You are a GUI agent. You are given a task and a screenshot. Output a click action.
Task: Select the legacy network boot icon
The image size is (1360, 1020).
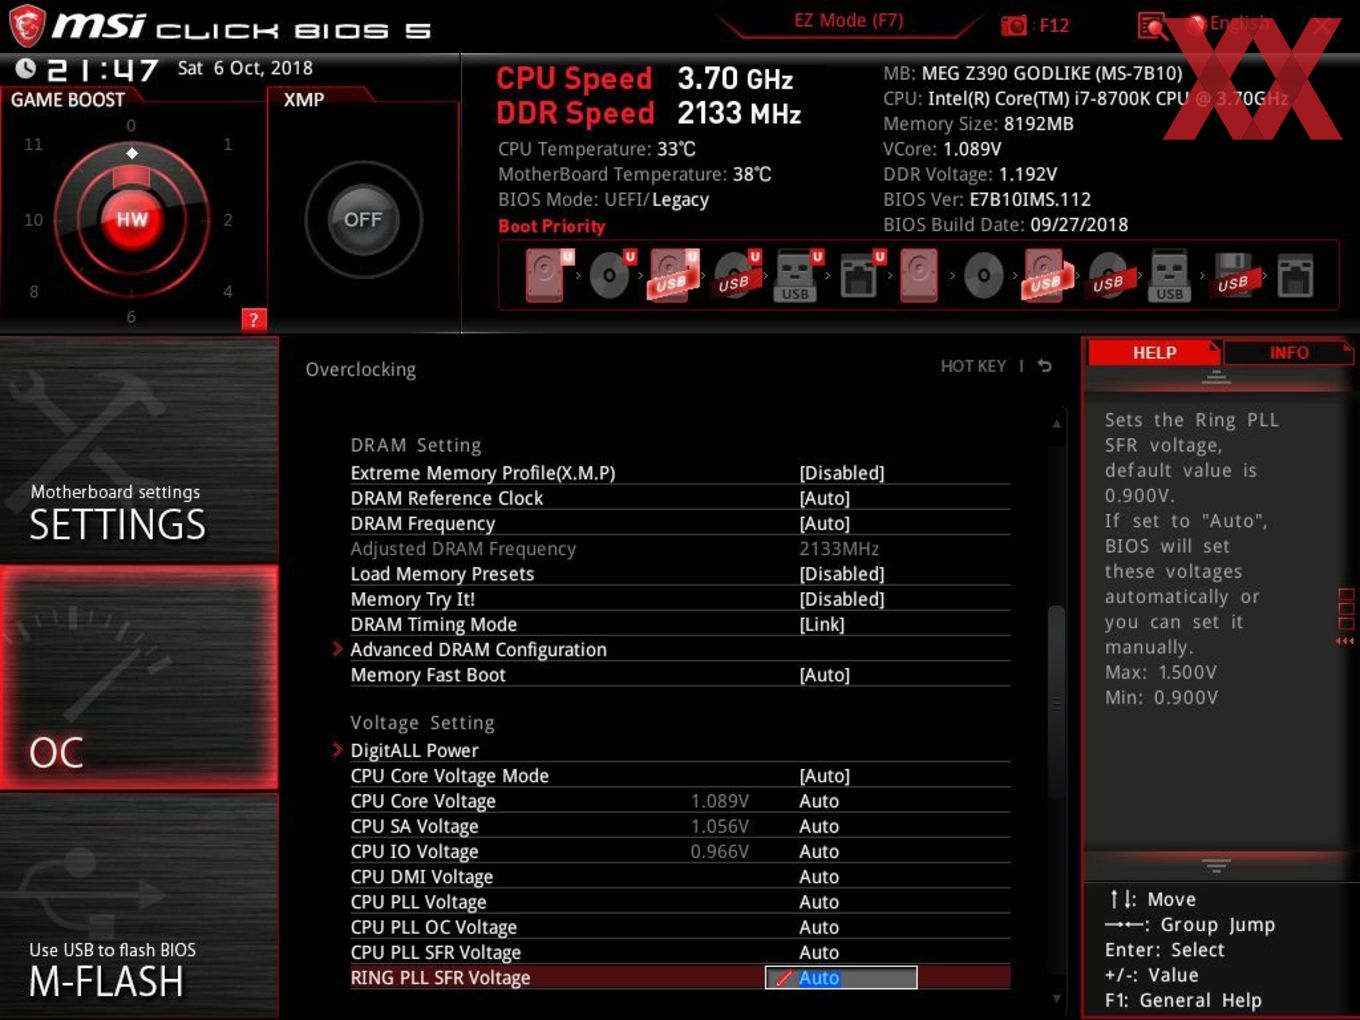click(x=1295, y=276)
